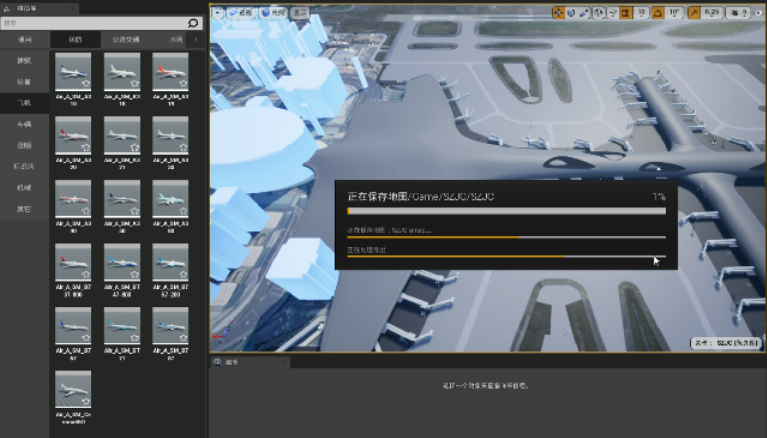
Task: Click the surface snapping icon
Action: click(612, 13)
